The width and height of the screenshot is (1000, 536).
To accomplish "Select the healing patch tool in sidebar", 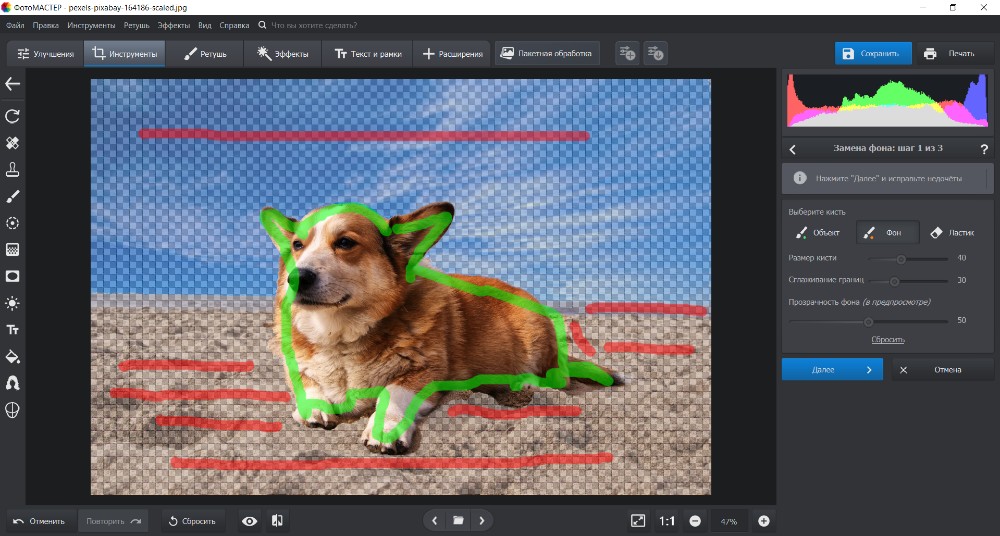I will pyautogui.click(x=13, y=143).
